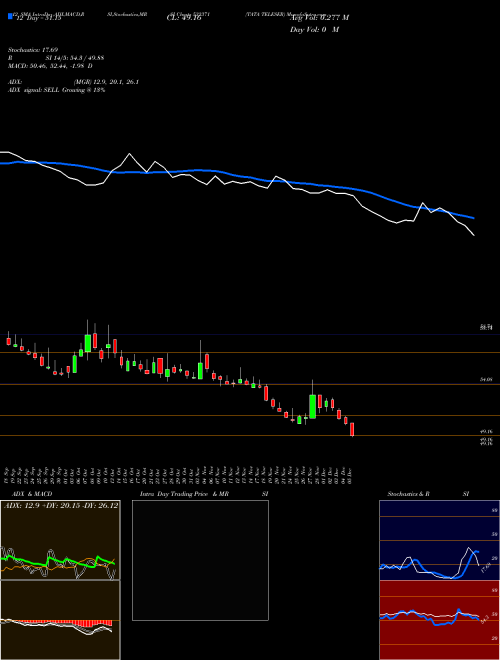Click the ADX & MACD panel title
The width and height of the screenshot is (500, 660).
click(x=32, y=494)
